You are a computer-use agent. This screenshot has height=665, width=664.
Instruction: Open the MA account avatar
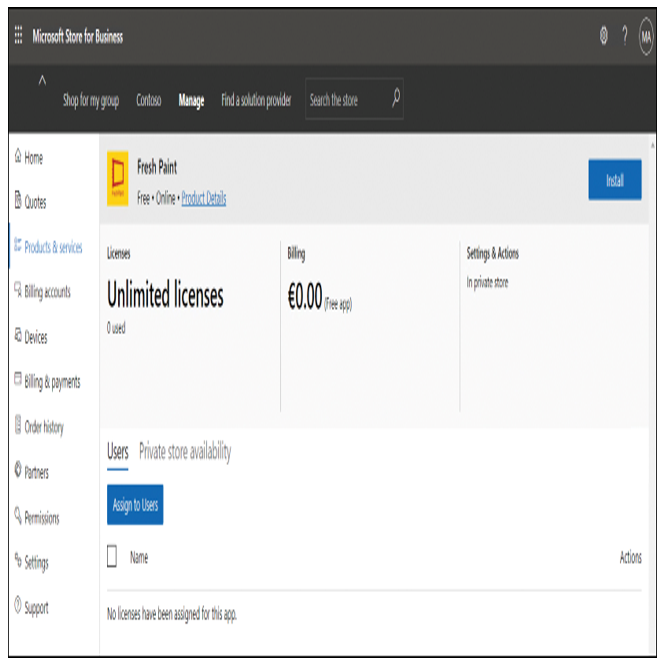click(x=646, y=36)
